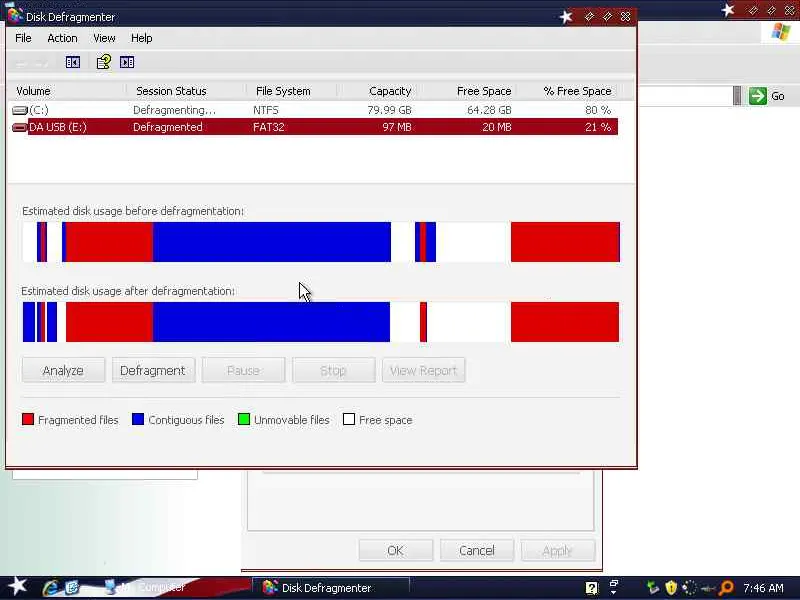Image resolution: width=800 pixels, height=600 pixels.
Task: Launch Internet Explorer from quick launch
Action: coord(51,588)
